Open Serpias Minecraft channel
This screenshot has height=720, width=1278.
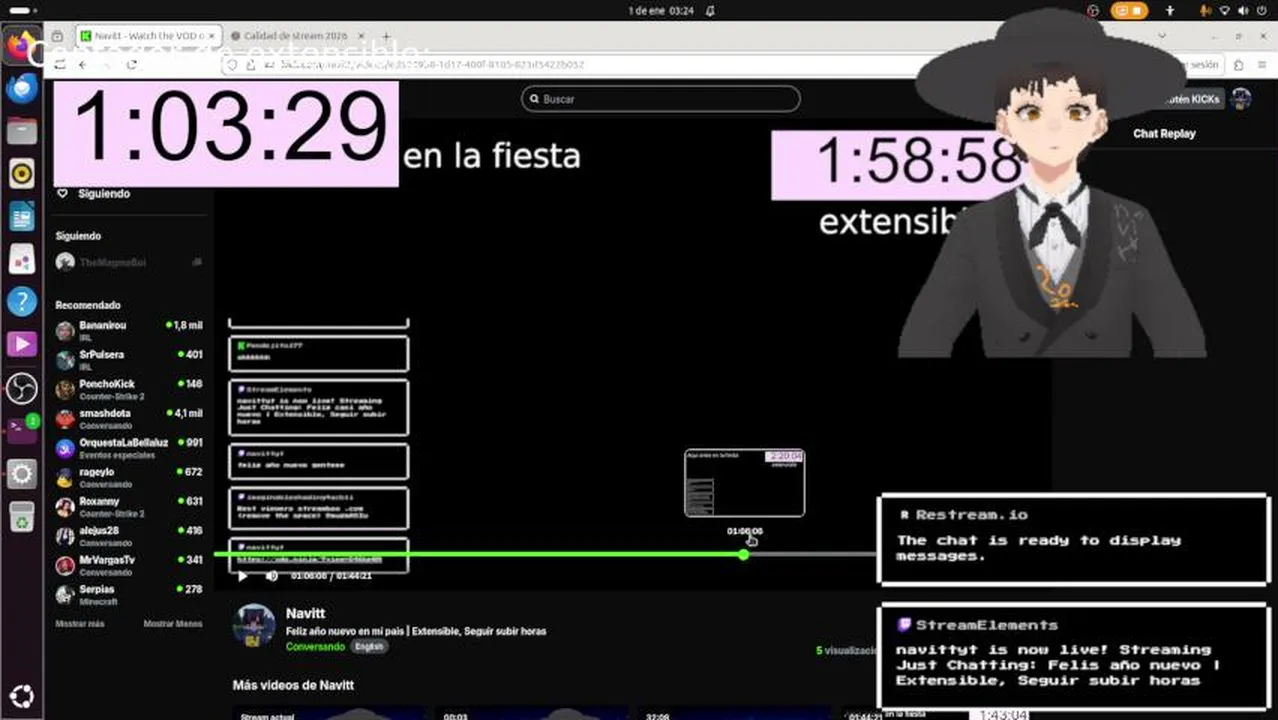129,594
